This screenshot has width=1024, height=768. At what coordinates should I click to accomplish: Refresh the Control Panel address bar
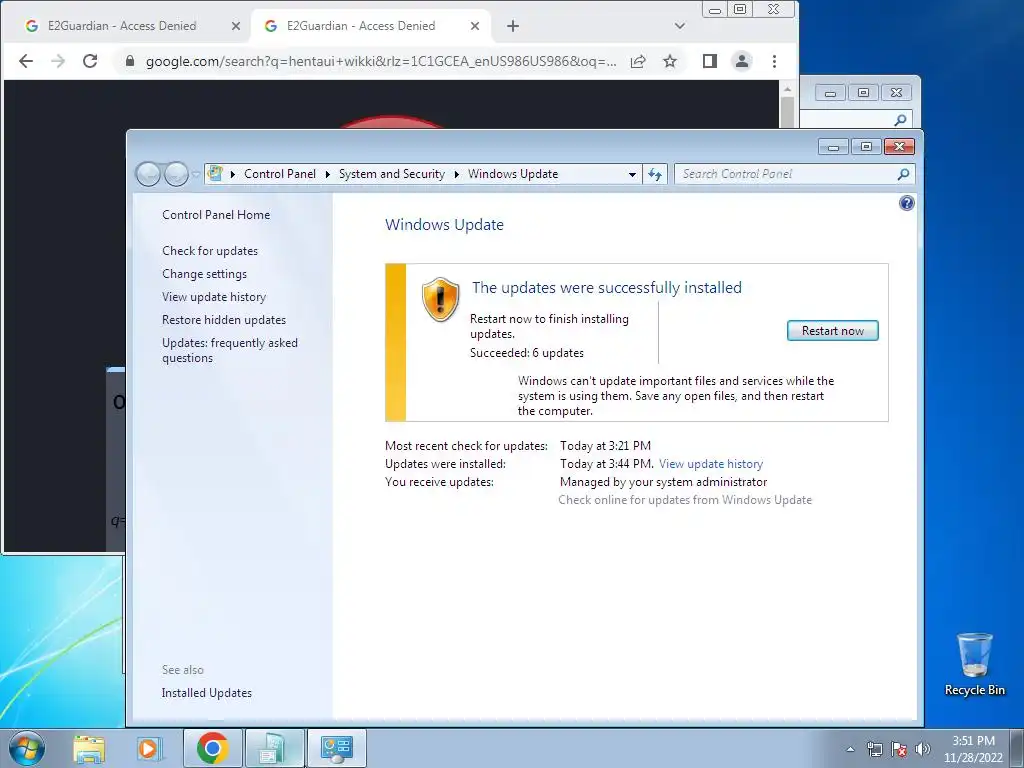[655, 174]
